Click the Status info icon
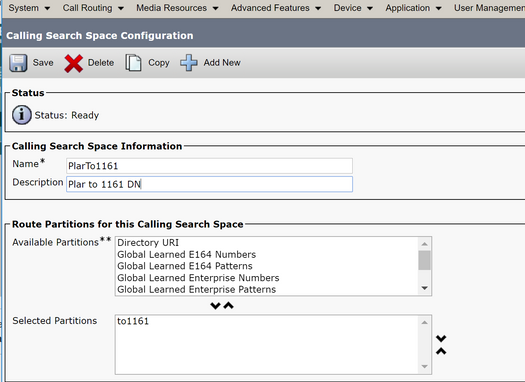 (22, 115)
